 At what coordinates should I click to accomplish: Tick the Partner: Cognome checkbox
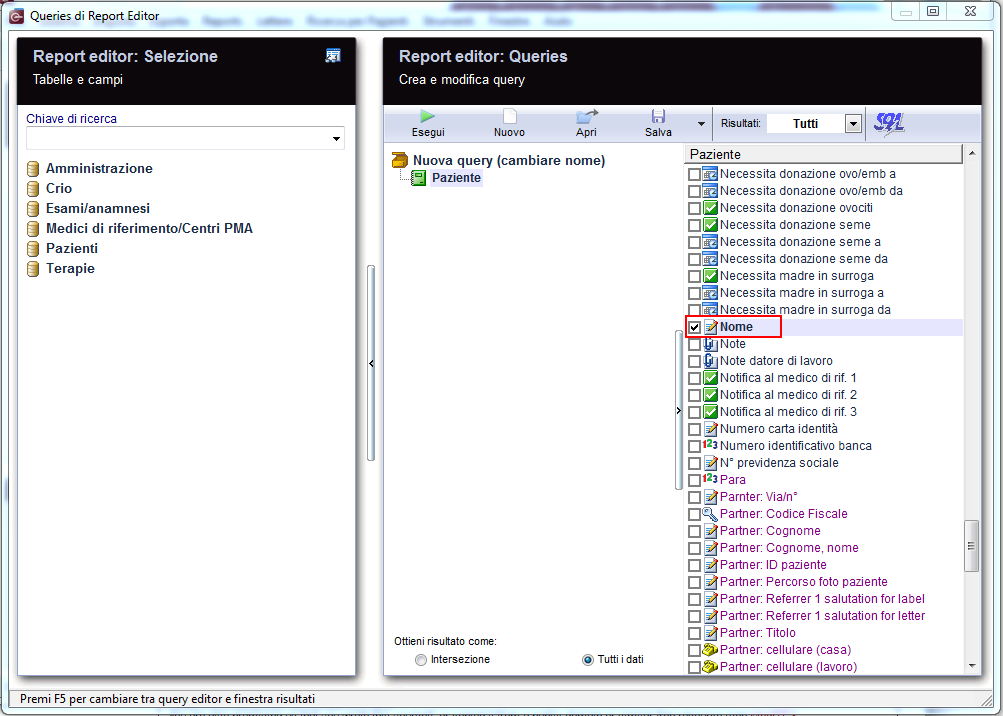pos(694,531)
